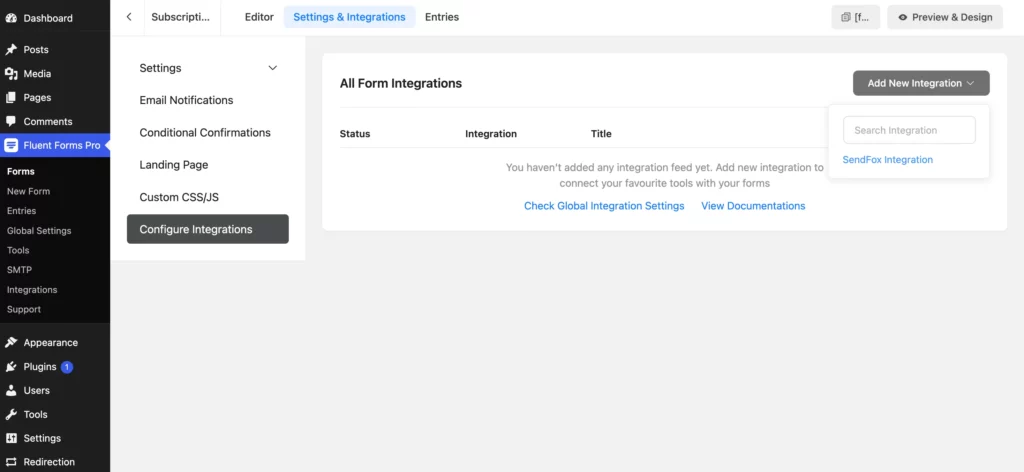Select the Settings & Integrations tab
Screen dimensions: 1024x472
coord(349,17)
